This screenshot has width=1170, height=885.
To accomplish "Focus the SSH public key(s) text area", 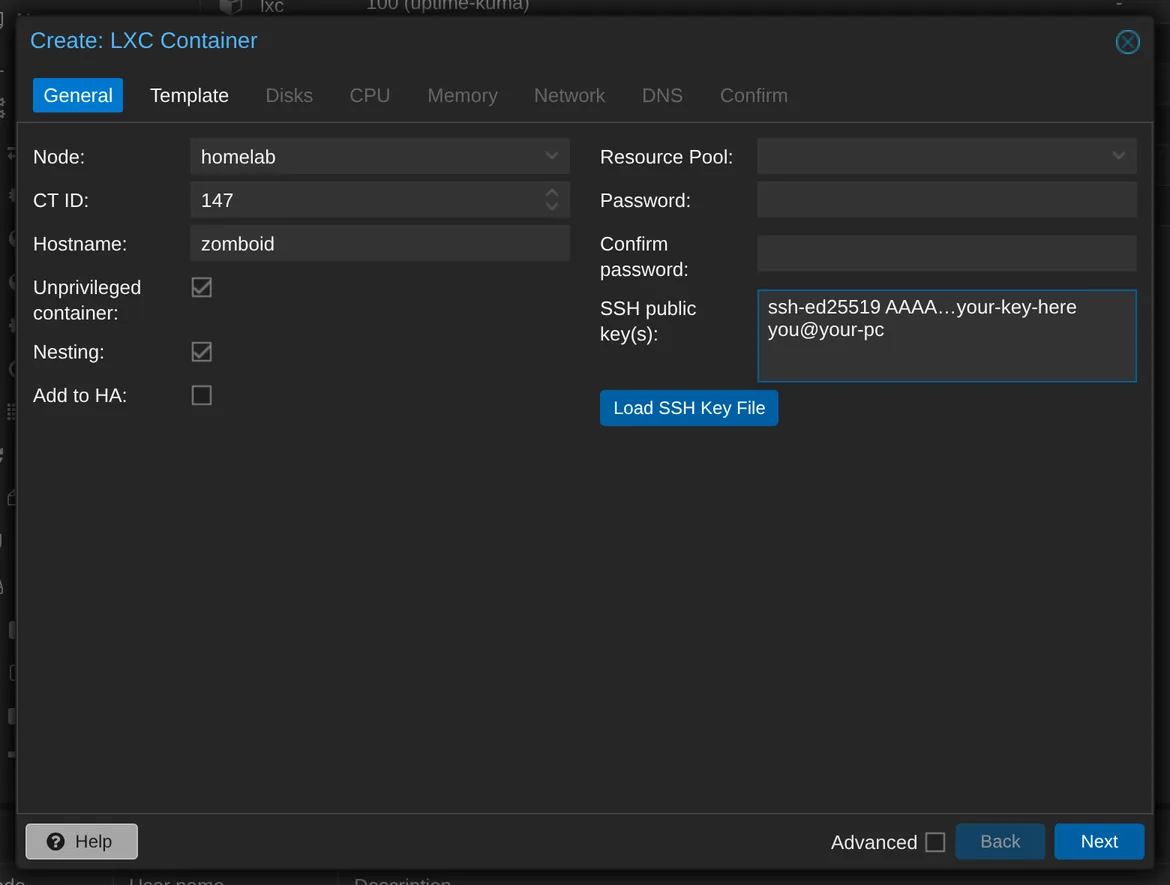I will [947, 336].
